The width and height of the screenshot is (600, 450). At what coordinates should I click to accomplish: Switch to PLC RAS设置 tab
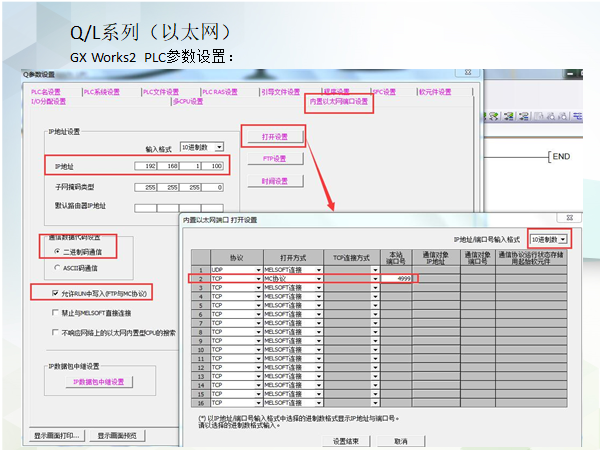[x=220, y=92]
